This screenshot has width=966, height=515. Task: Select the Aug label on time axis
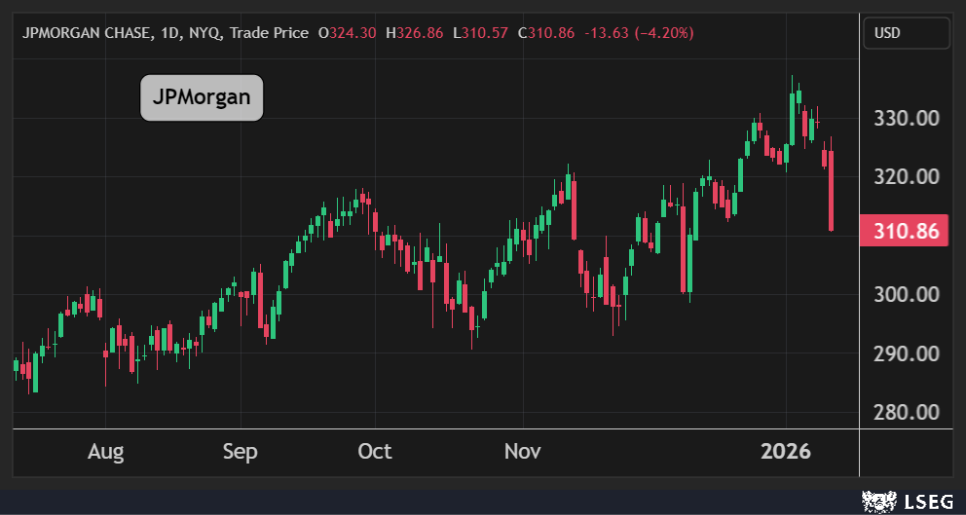tap(105, 452)
